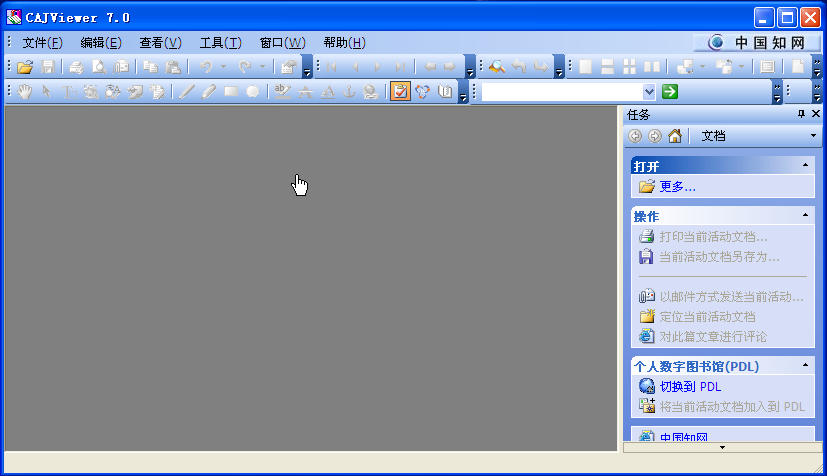This screenshot has height=476, width=827.
Task: Click the 打印当前活动文档... item
Action: [x=713, y=237]
